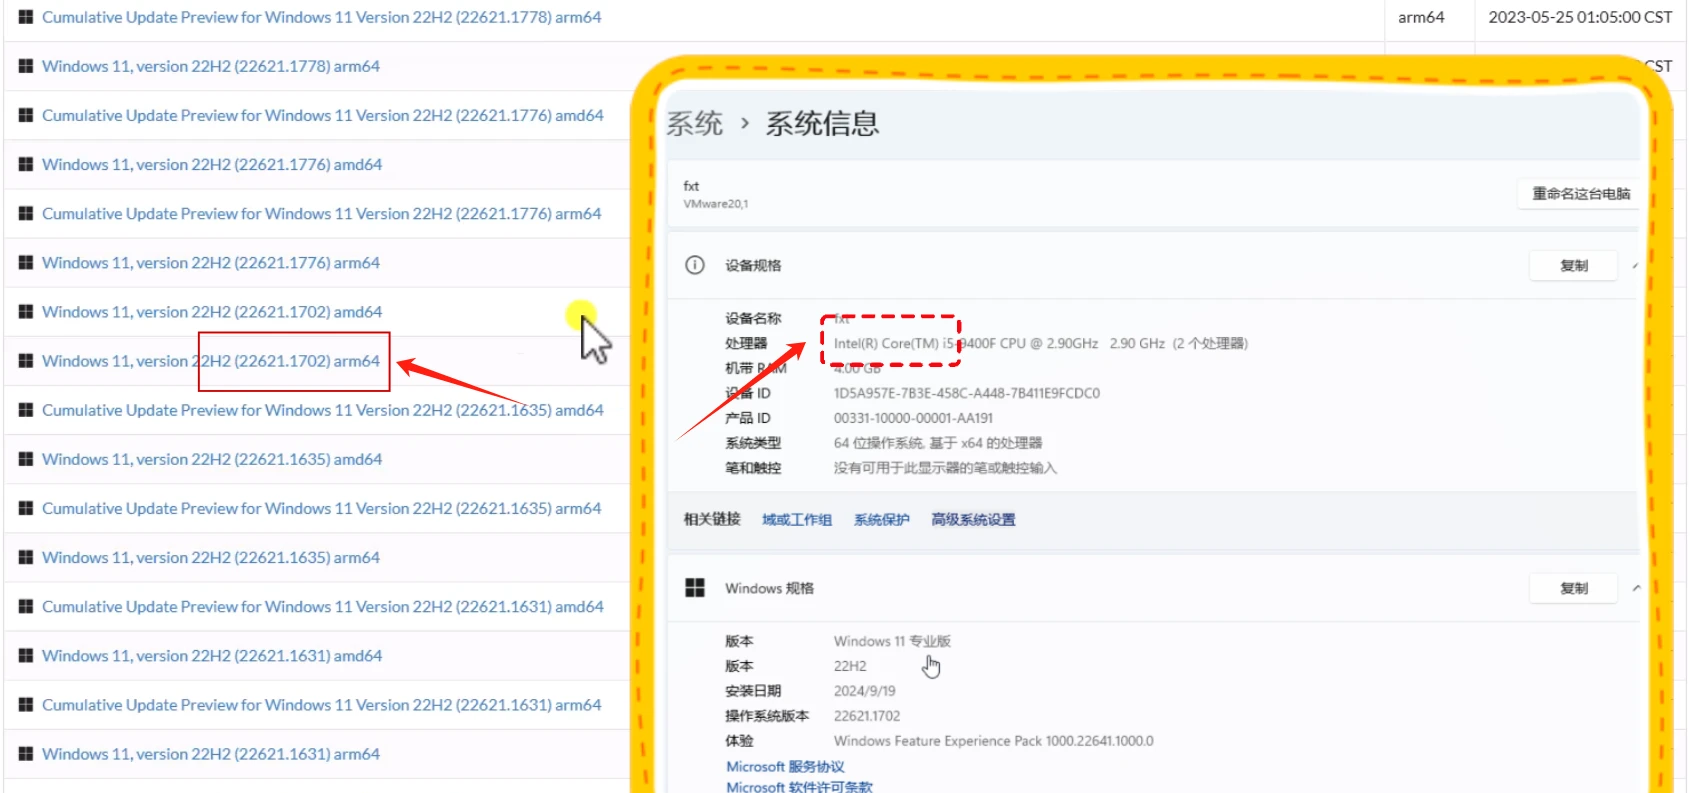
Task: Click Windows logo icon beside Windows 11 (22621.1776) arm64
Action: point(26,262)
